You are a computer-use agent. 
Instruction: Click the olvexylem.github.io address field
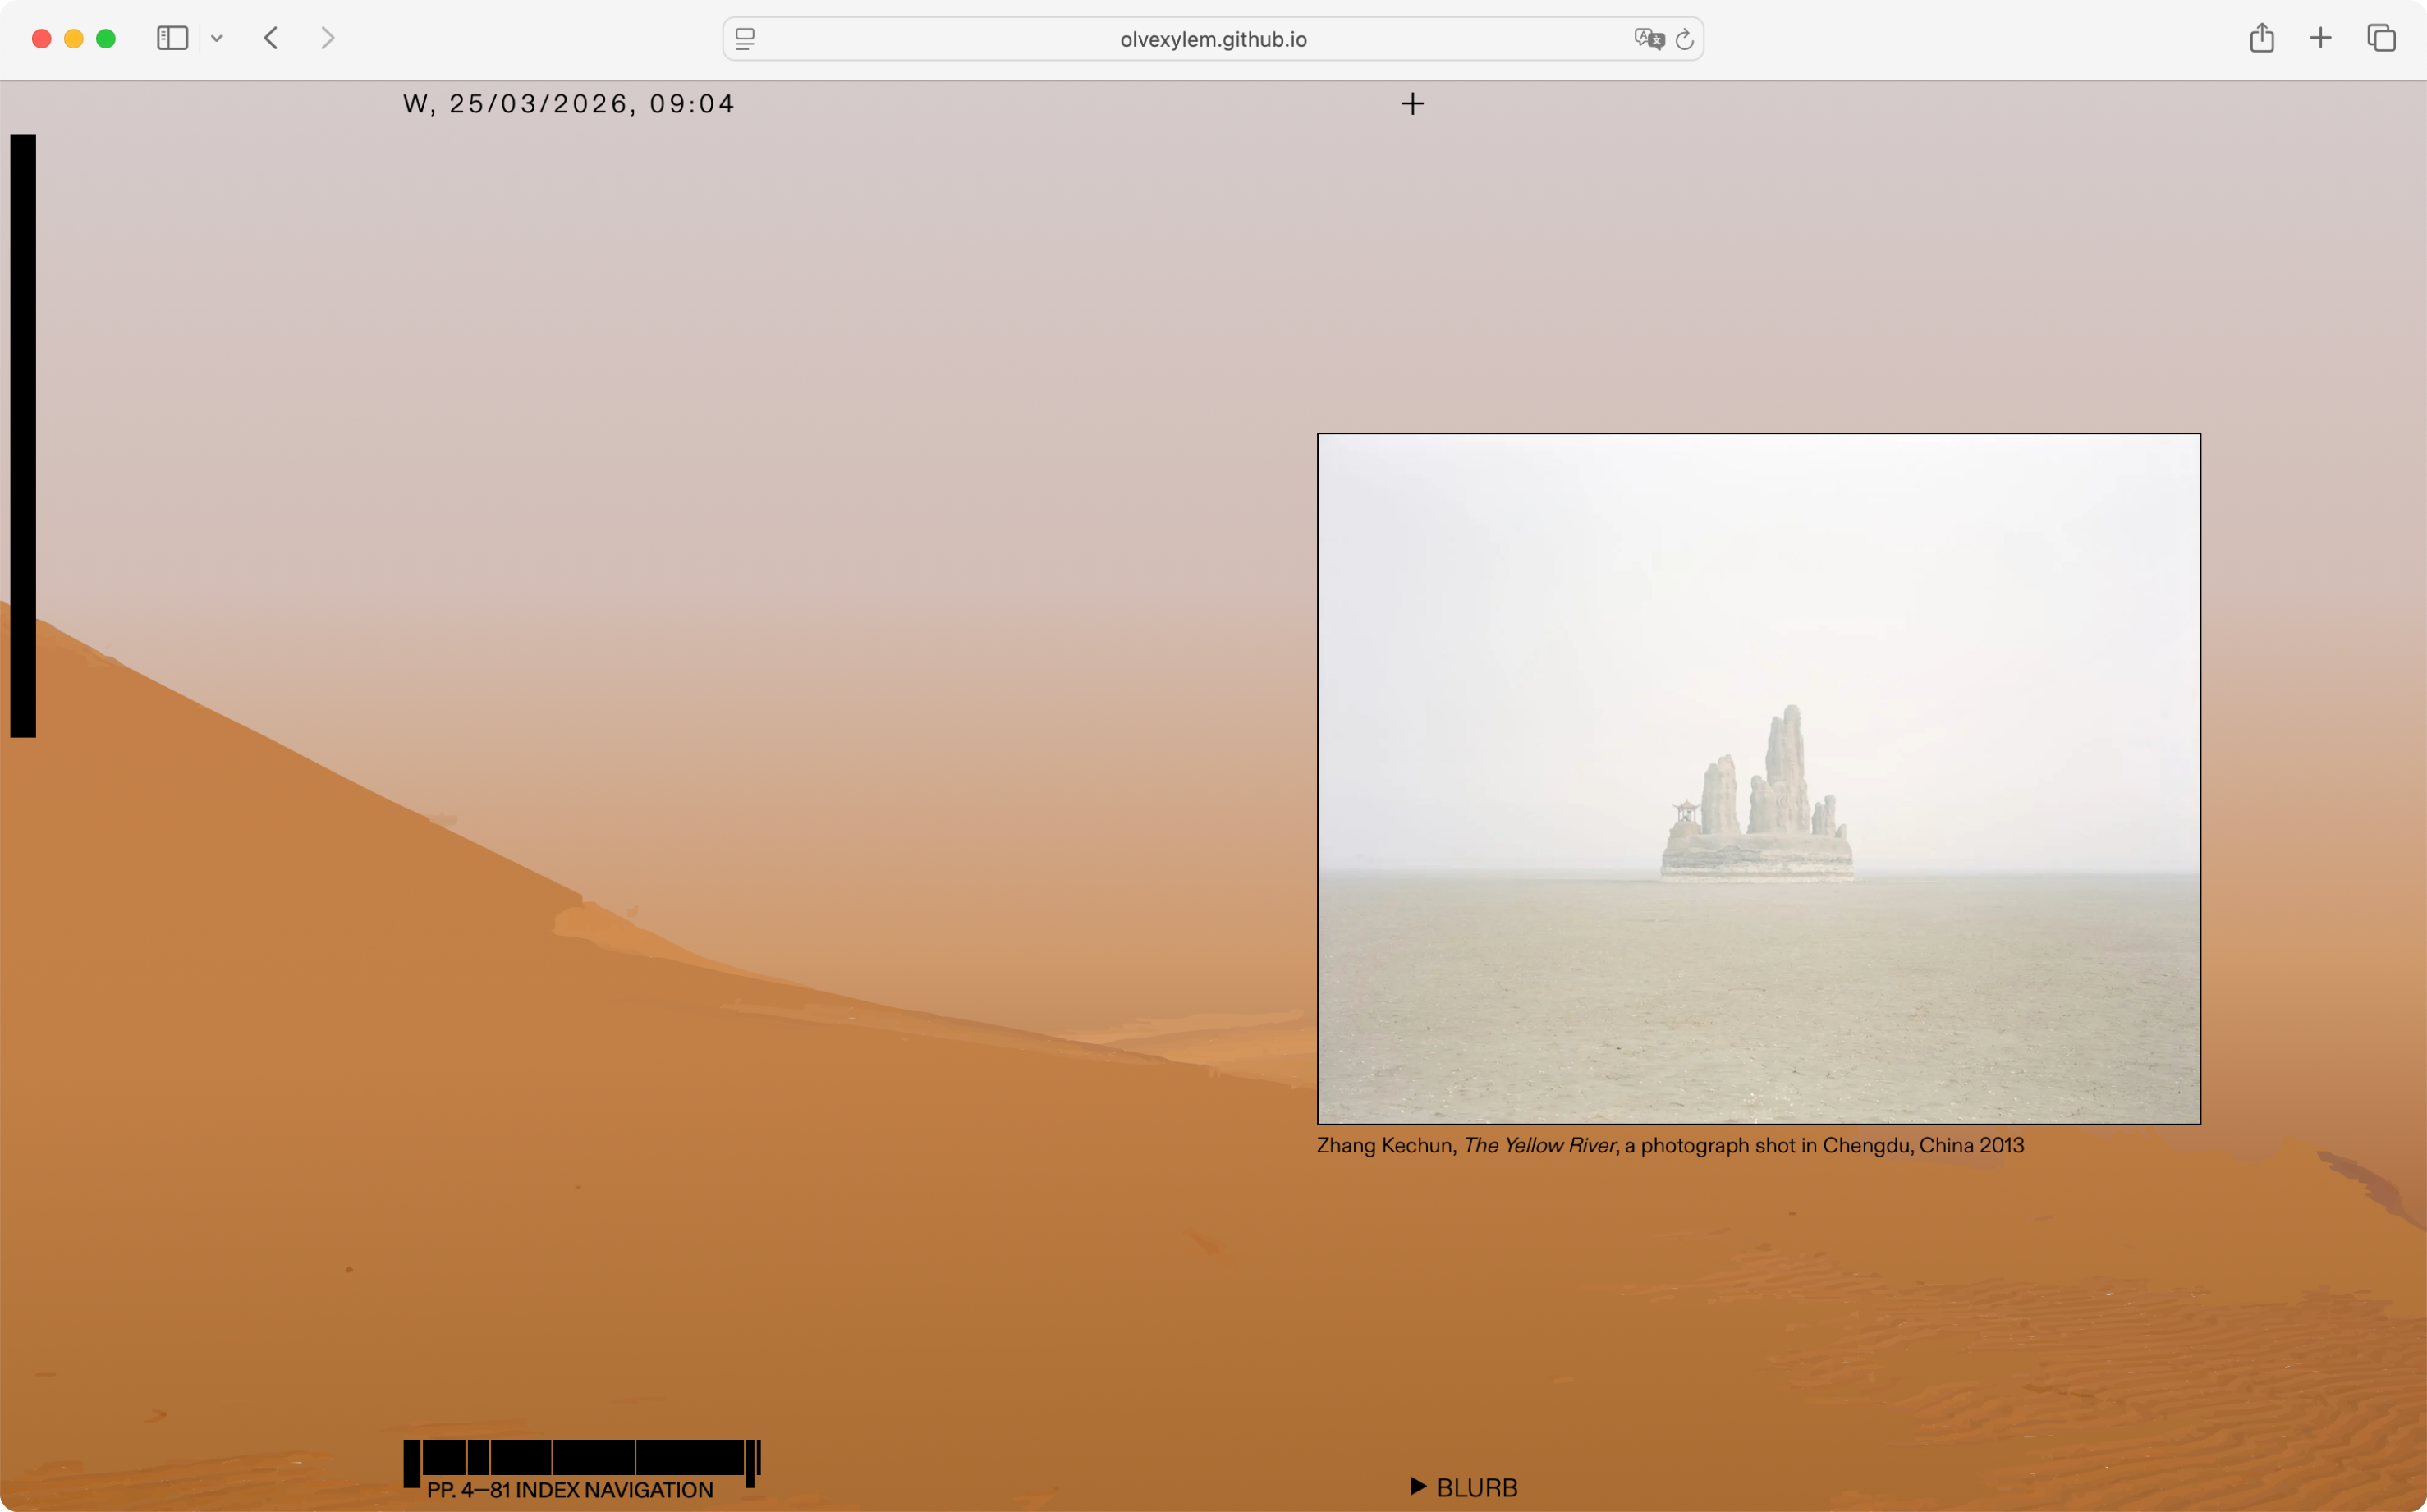tap(1212, 39)
